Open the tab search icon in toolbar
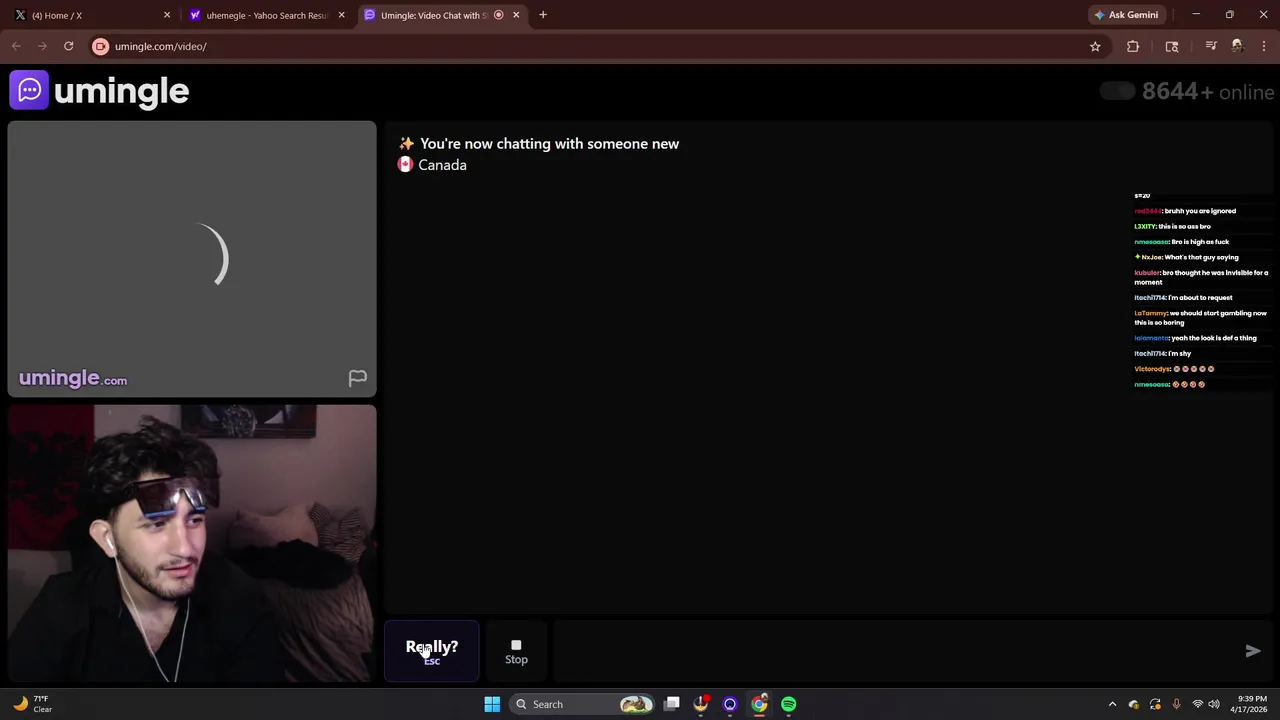Viewport: 1280px width, 720px height. (x=1172, y=46)
